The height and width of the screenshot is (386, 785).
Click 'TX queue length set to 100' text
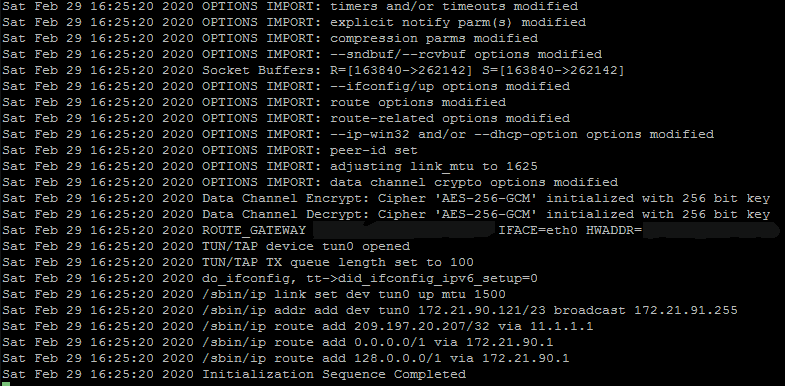pos(369,262)
